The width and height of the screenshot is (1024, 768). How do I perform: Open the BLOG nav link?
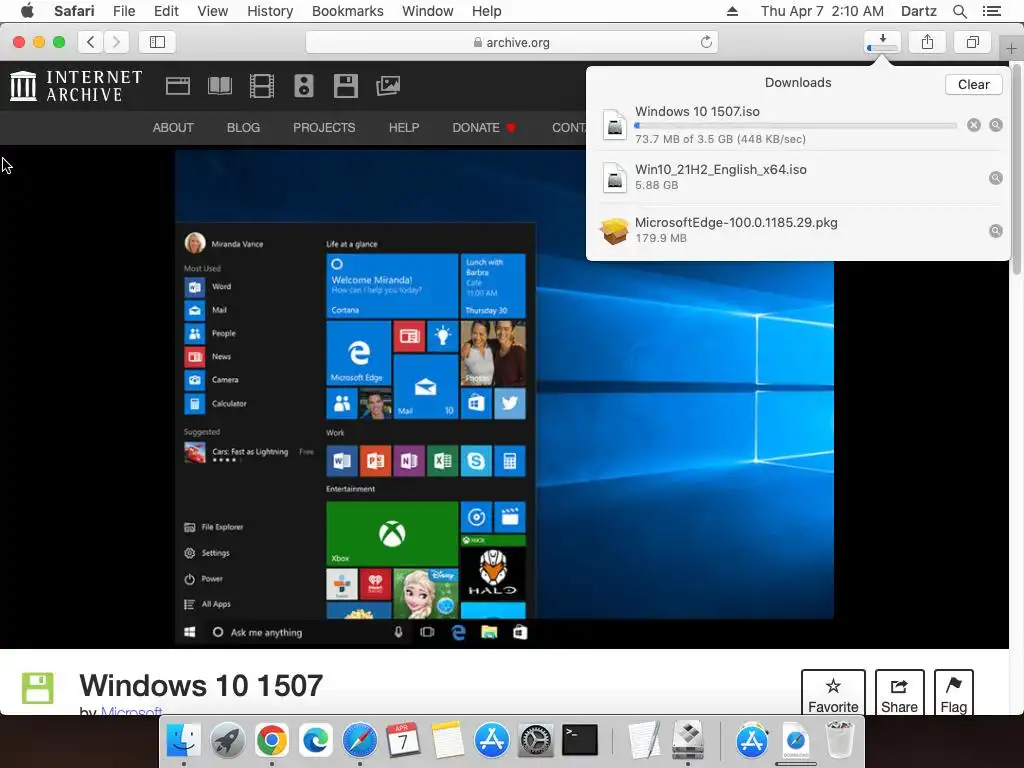(244, 128)
